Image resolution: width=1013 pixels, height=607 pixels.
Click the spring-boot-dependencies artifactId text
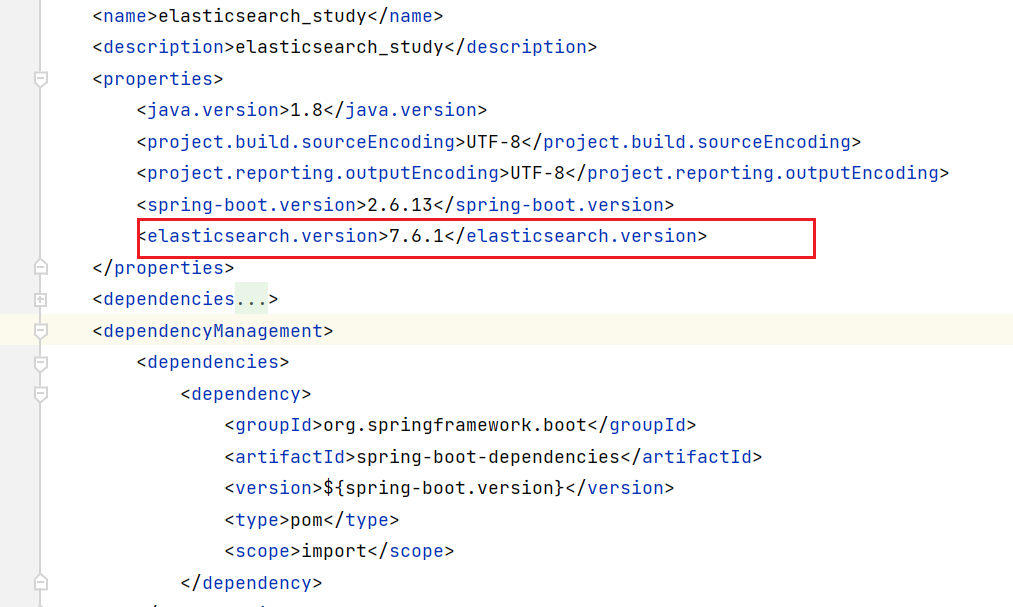[488, 457]
